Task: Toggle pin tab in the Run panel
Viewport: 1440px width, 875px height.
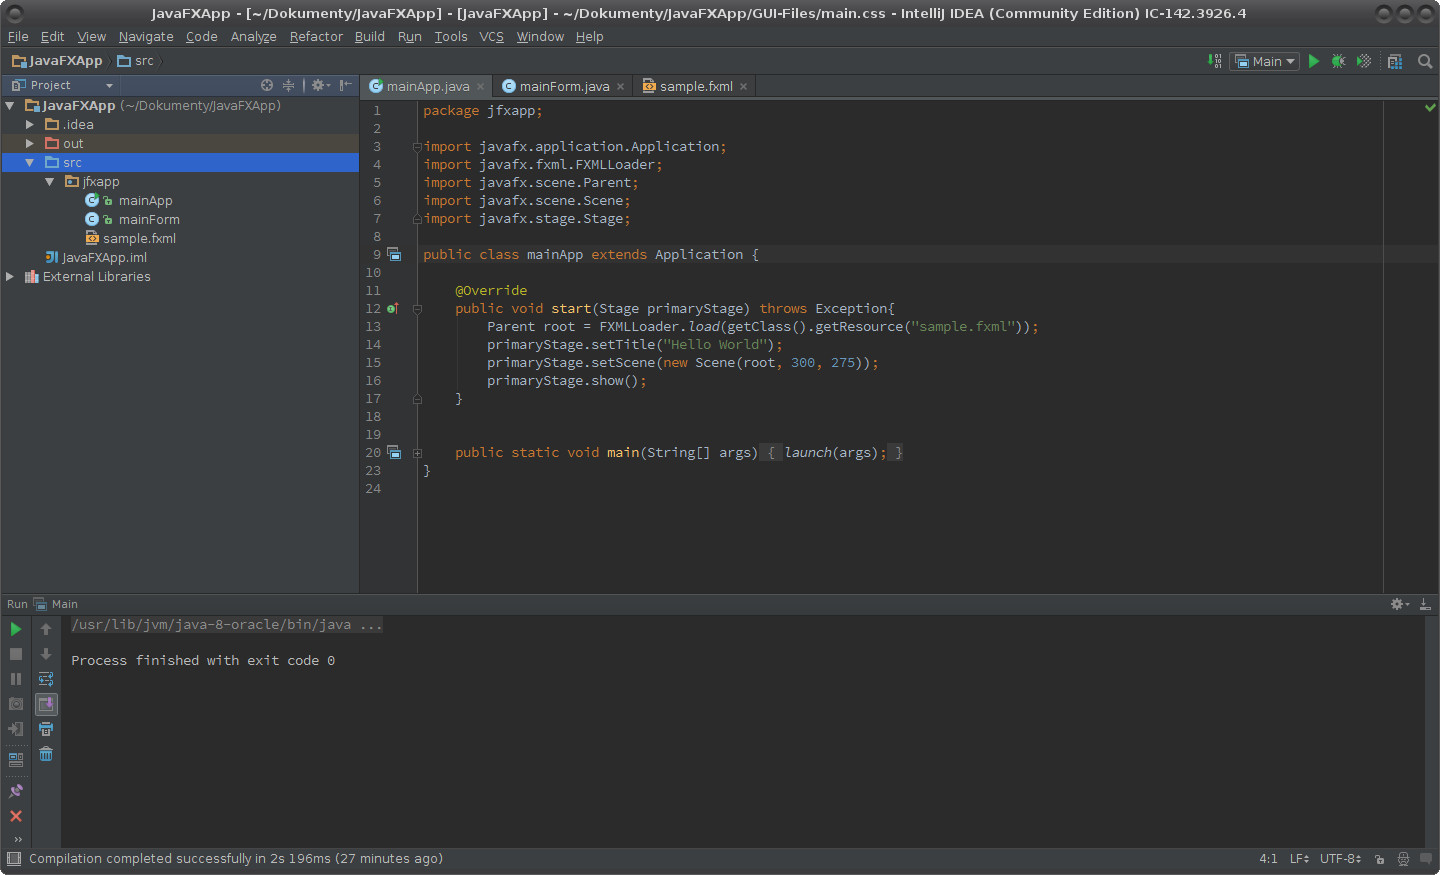Action: (16, 791)
